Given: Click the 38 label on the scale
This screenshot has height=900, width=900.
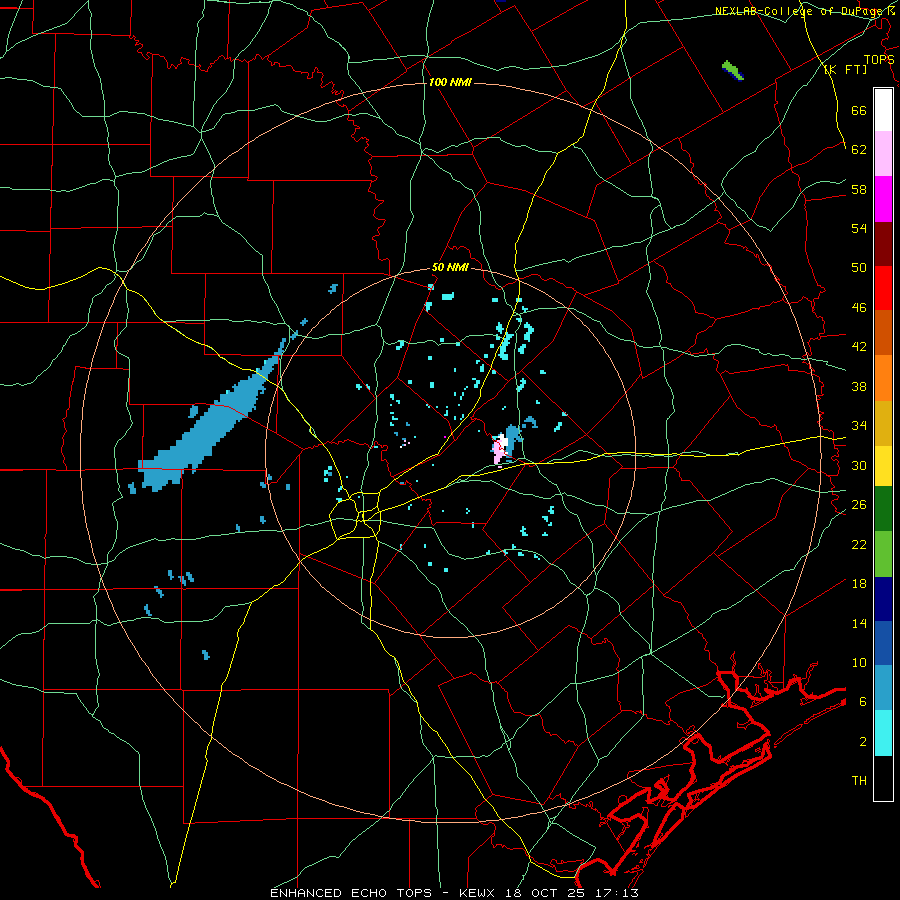Looking at the screenshot, I should 859,386.
